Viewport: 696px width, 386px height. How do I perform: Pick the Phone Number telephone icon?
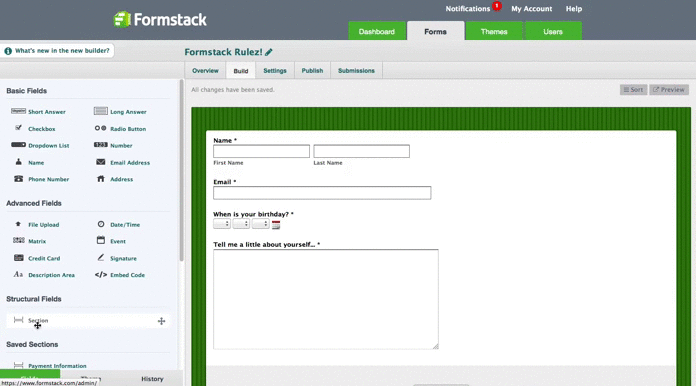coord(18,179)
